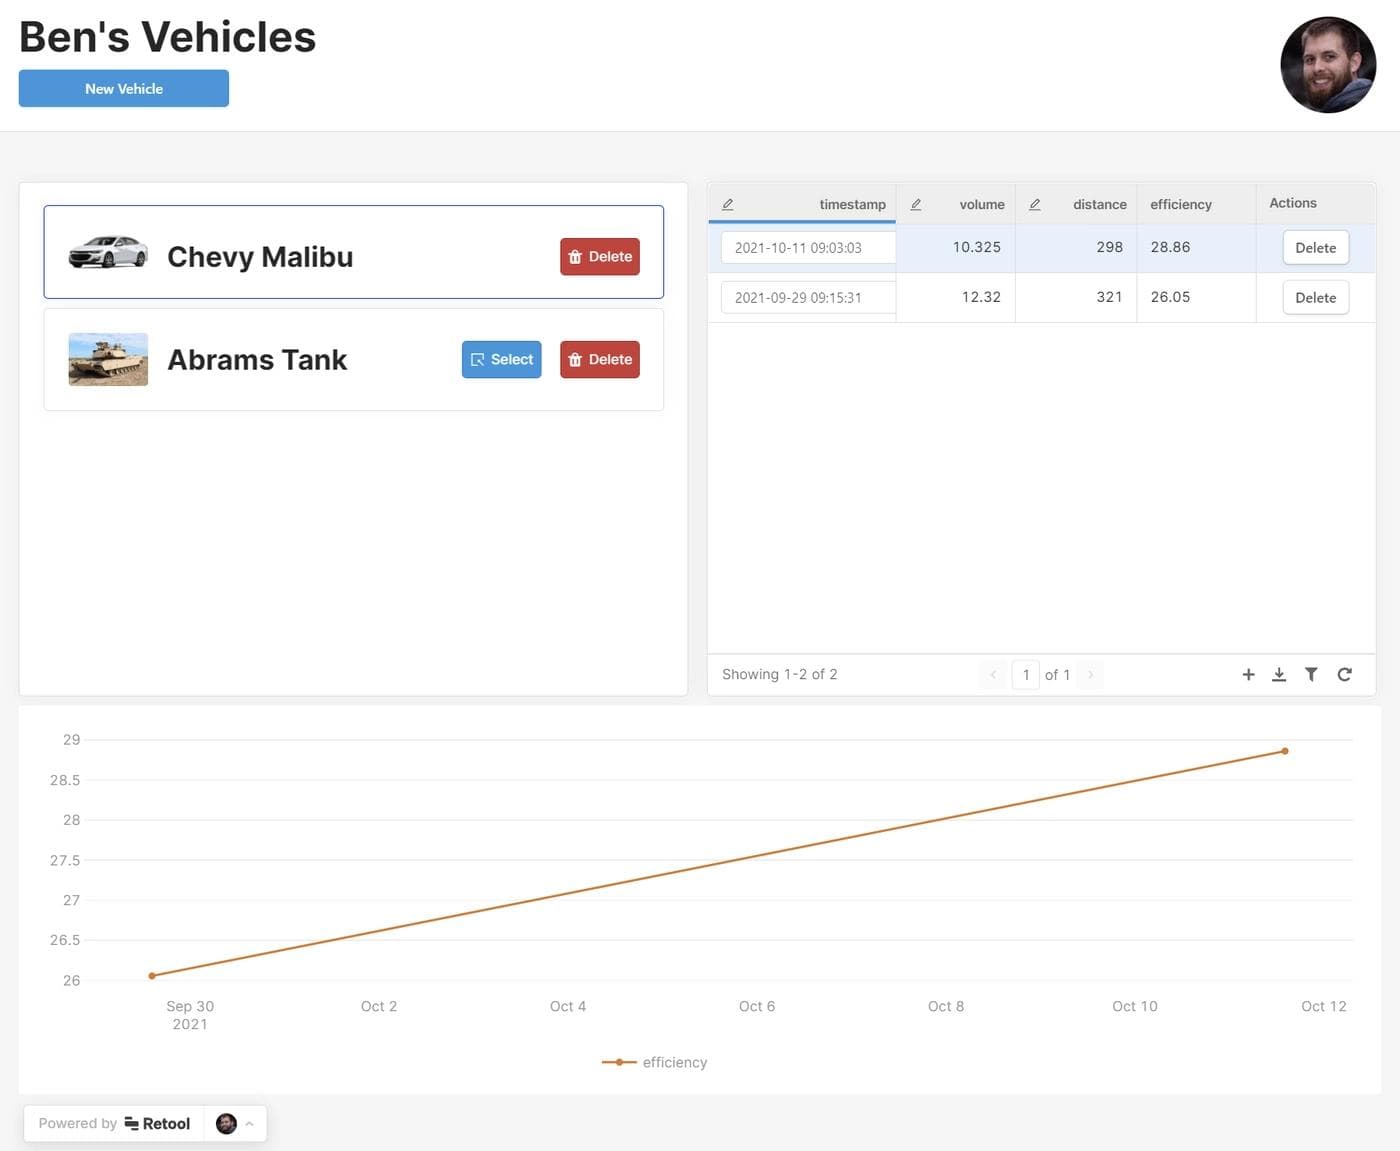Toggle efficiency series in chart legend
The height and width of the screenshot is (1151, 1400).
tap(655, 1062)
